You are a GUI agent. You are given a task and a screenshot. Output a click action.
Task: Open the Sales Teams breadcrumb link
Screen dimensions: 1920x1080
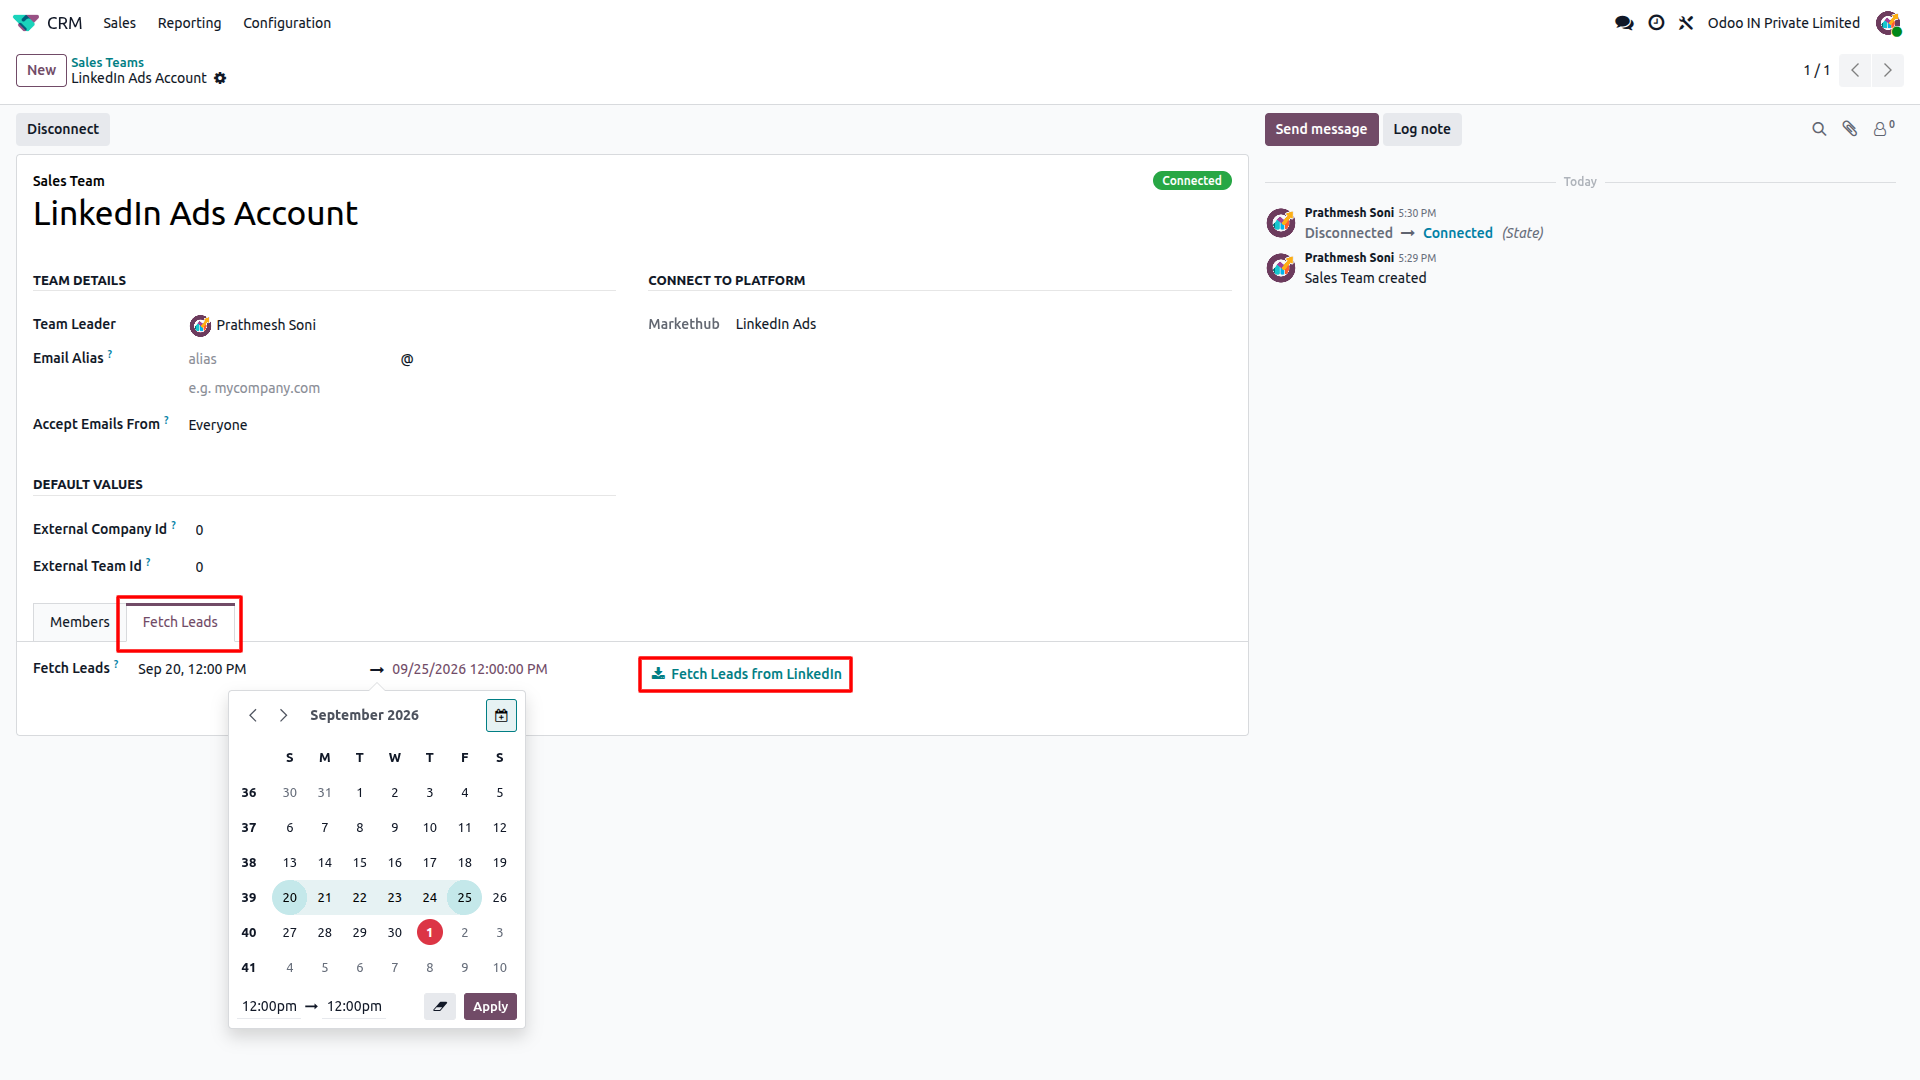107,62
